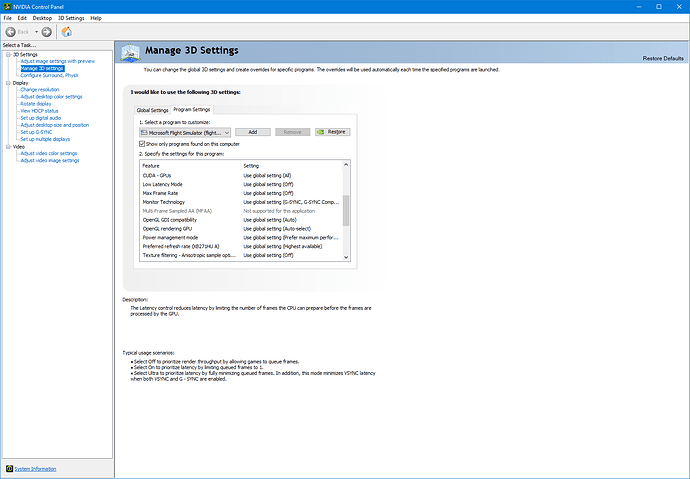690x479 pixels.
Task: Click the Back navigation arrow icon
Action: (x=11, y=32)
